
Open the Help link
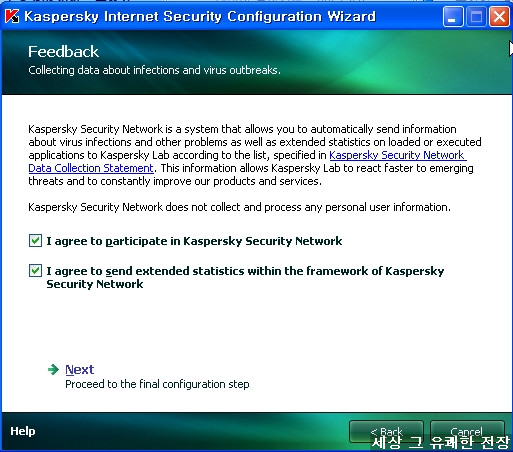[23, 431]
